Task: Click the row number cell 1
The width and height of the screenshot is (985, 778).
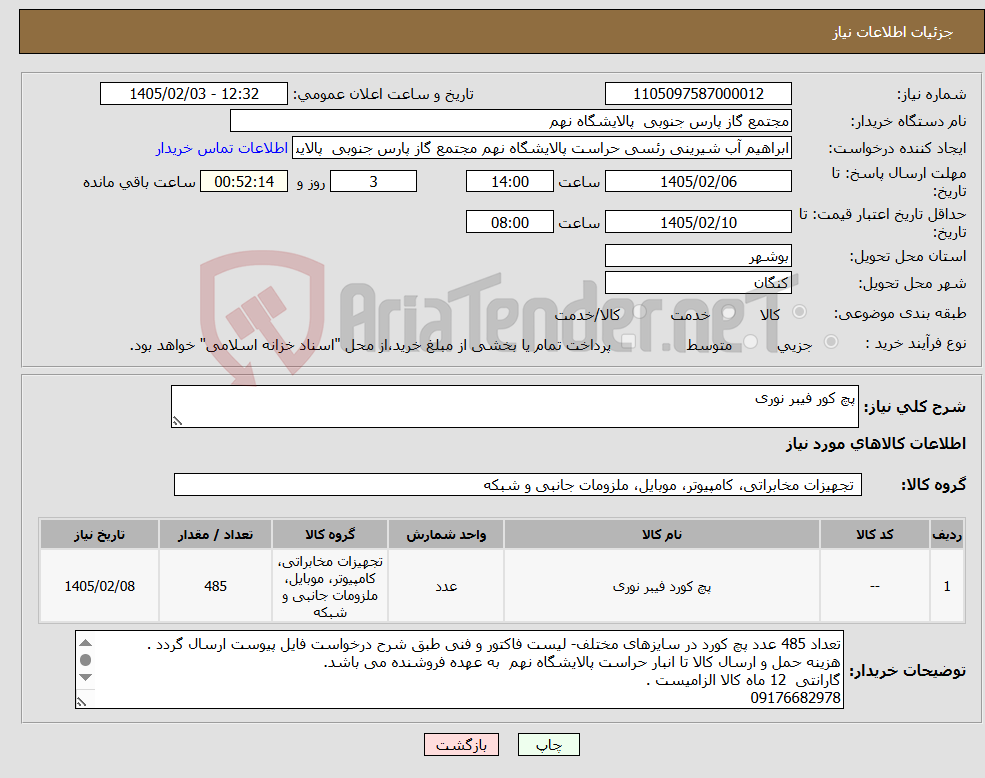Action: click(x=947, y=586)
